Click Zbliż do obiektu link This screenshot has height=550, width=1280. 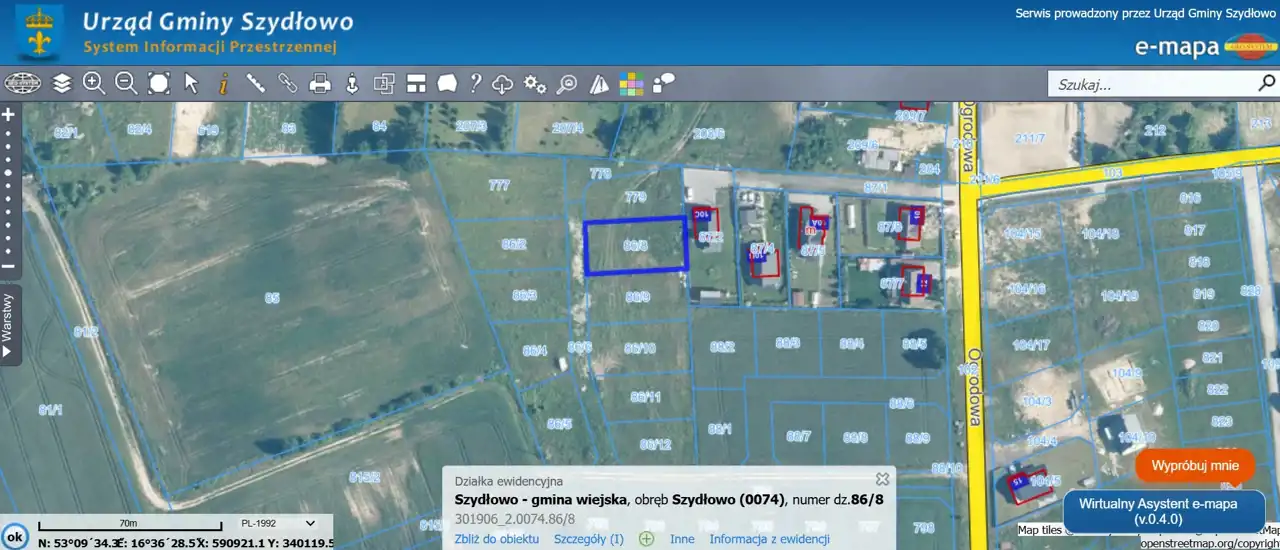(x=497, y=539)
